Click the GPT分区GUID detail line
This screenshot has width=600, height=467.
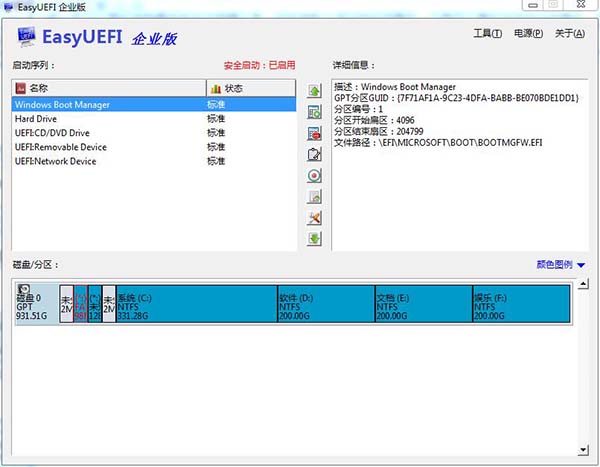click(457, 98)
